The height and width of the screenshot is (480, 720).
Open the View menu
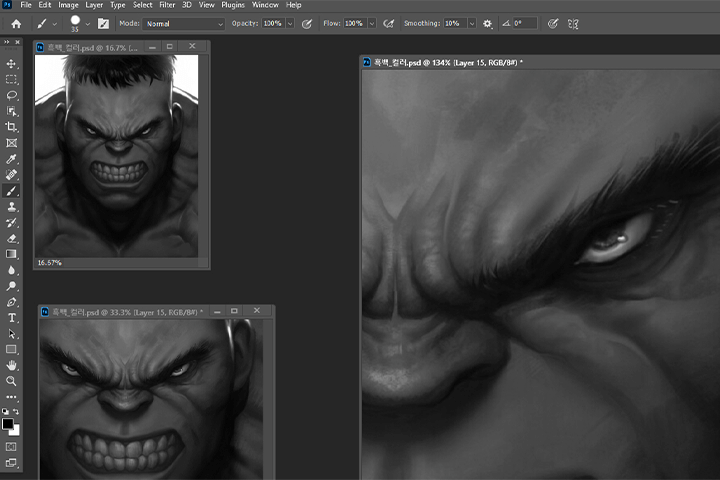207,5
